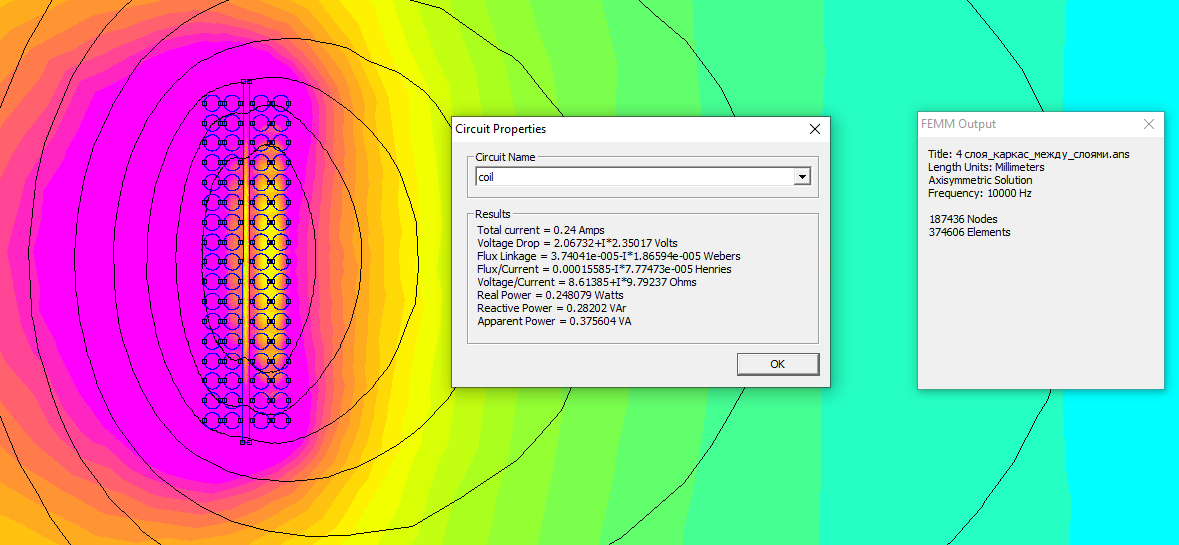Click 'Axisymmetric Solution' in FEMM Output
This screenshot has height=545, width=1179.
pyautogui.click(x=980, y=180)
